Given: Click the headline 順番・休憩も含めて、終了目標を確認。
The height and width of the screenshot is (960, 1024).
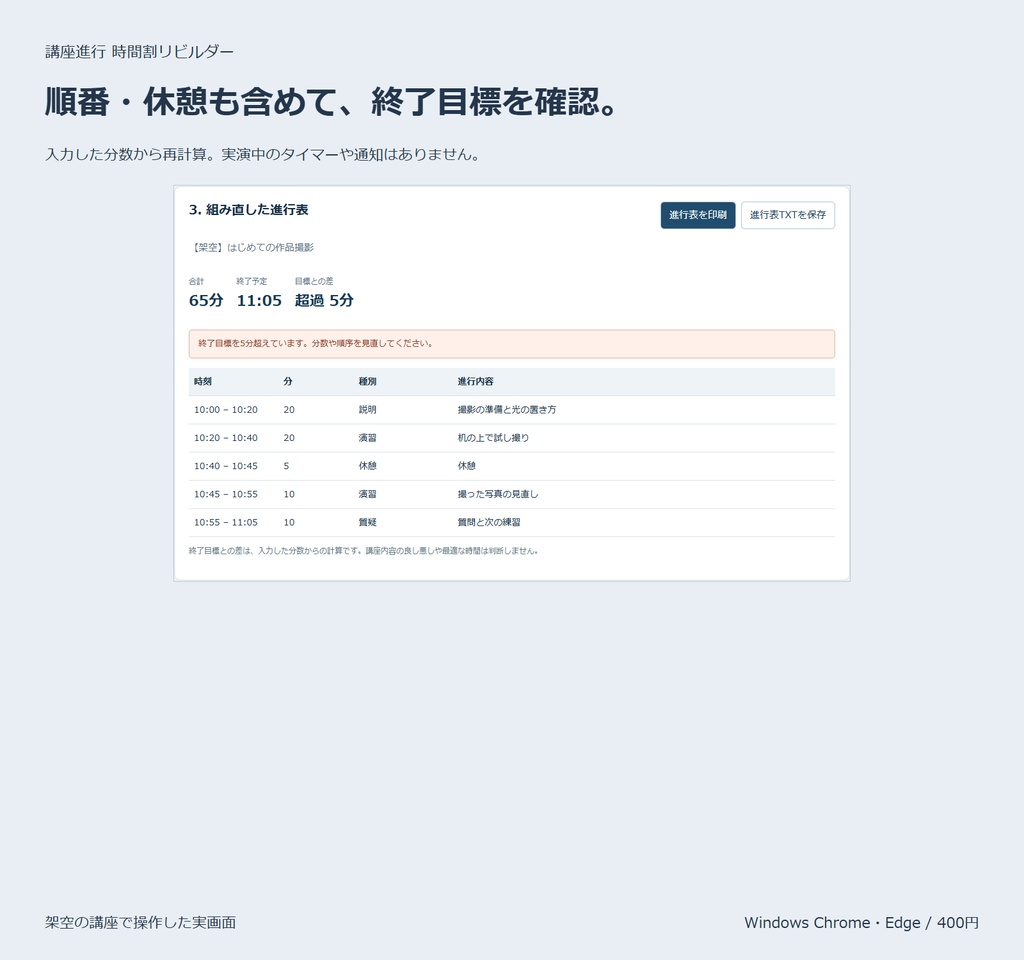Looking at the screenshot, I should tap(331, 102).
